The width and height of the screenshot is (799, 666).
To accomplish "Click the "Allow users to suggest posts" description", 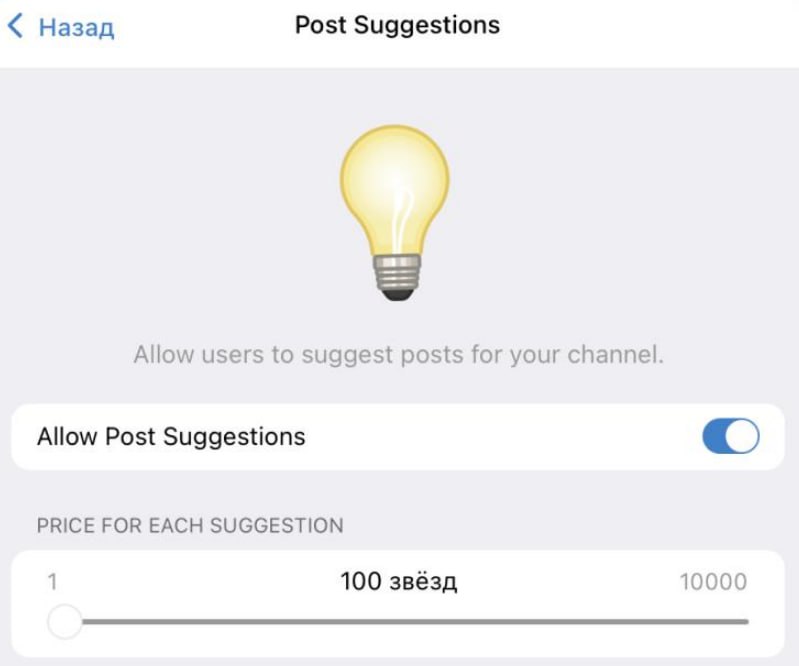I will tap(398, 355).
